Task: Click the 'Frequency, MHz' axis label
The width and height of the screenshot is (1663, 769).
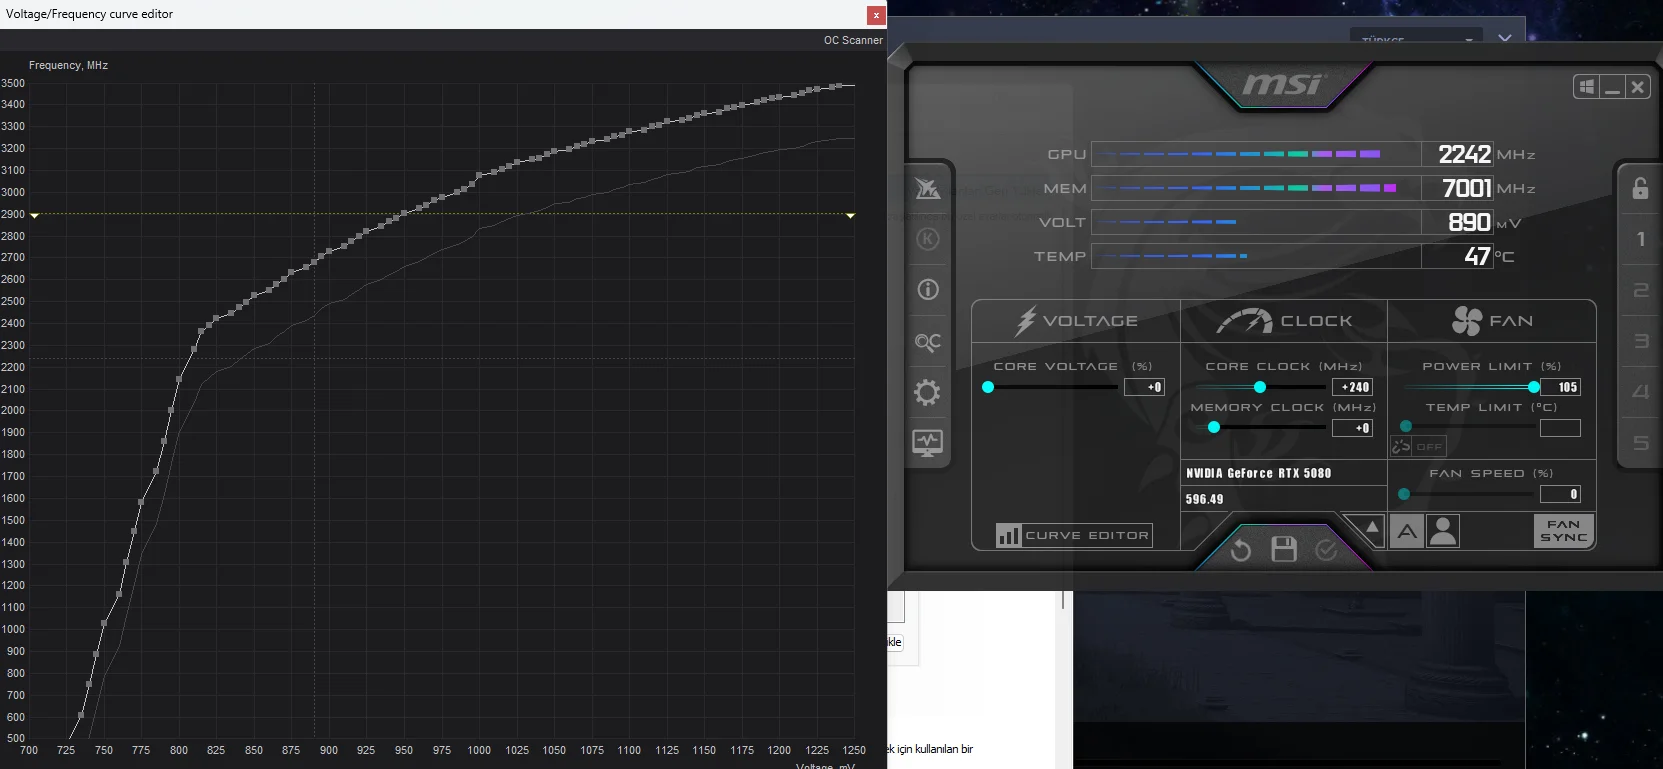Action: (x=68, y=65)
